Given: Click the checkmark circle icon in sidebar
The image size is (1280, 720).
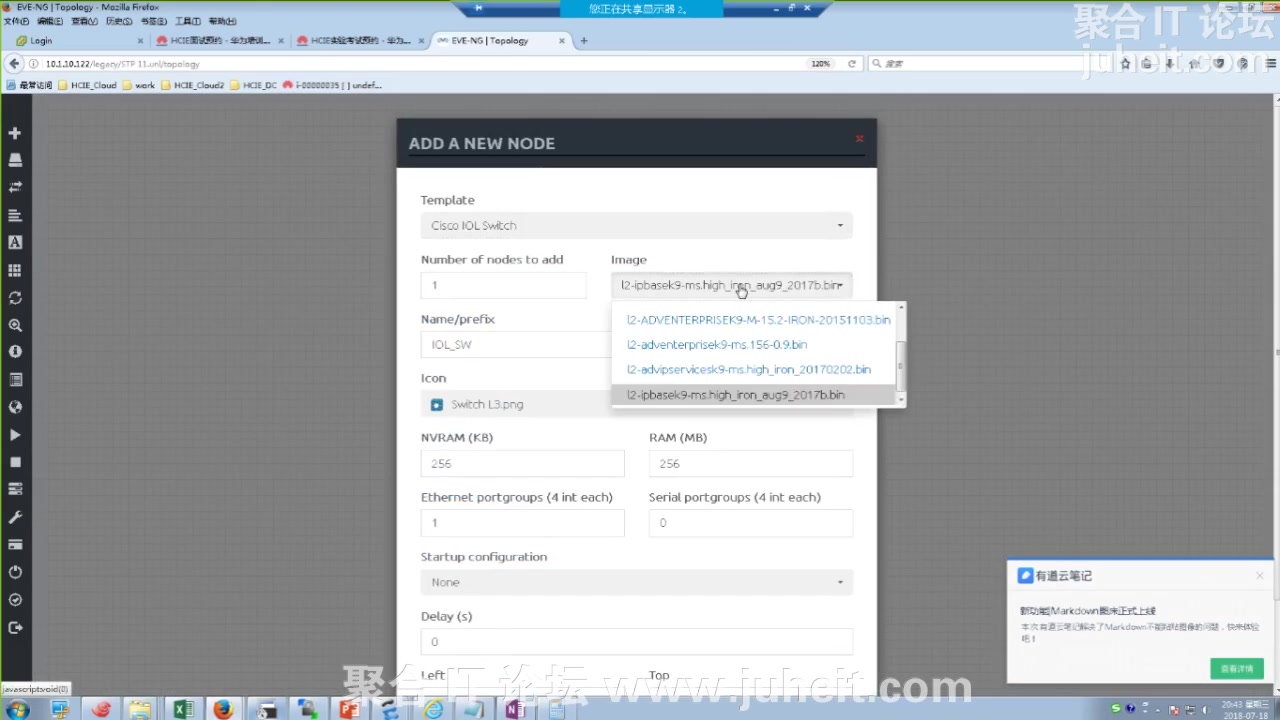Looking at the screenshot, I should tap(15, 600).
